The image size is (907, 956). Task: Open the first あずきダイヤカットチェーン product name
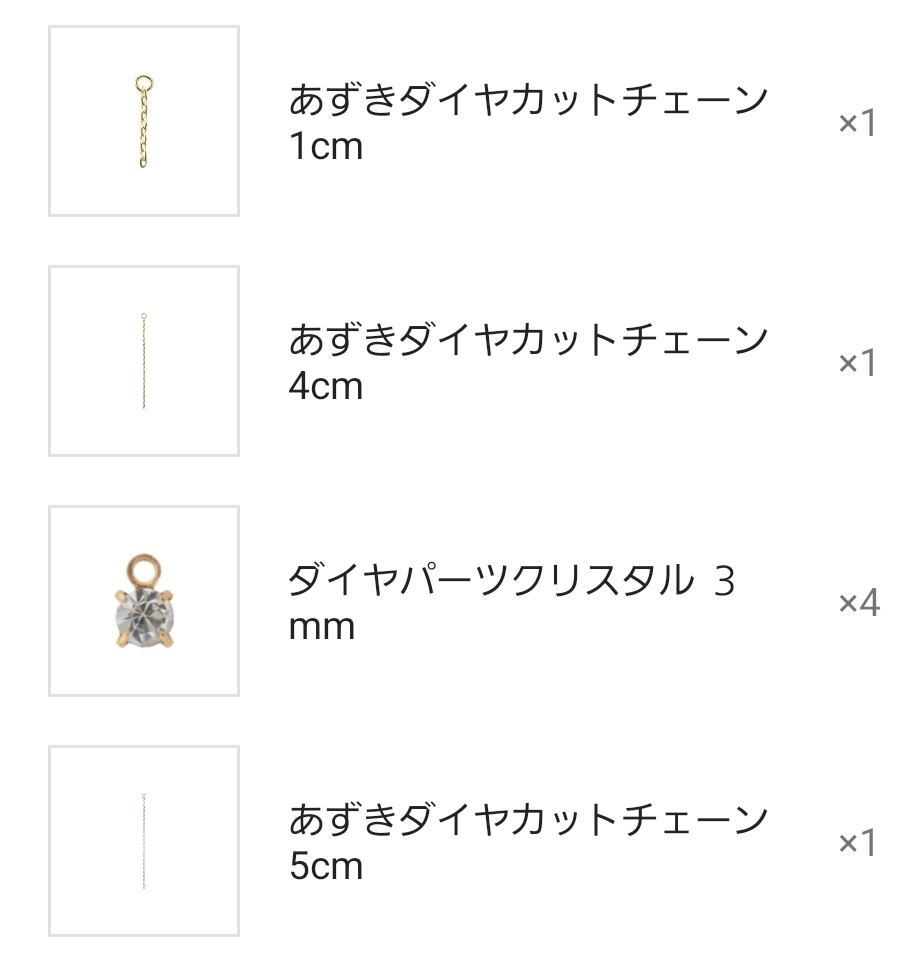[528, 100]
